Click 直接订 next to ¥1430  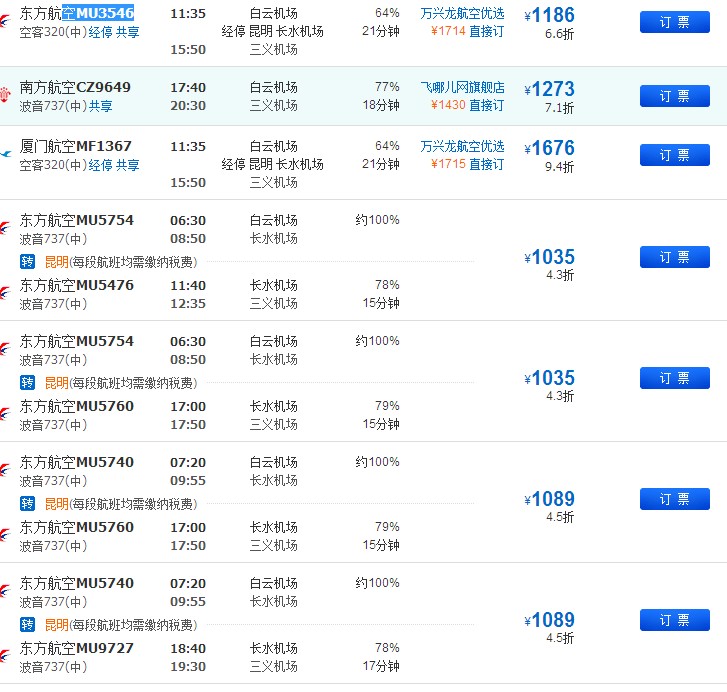point(486,105)
